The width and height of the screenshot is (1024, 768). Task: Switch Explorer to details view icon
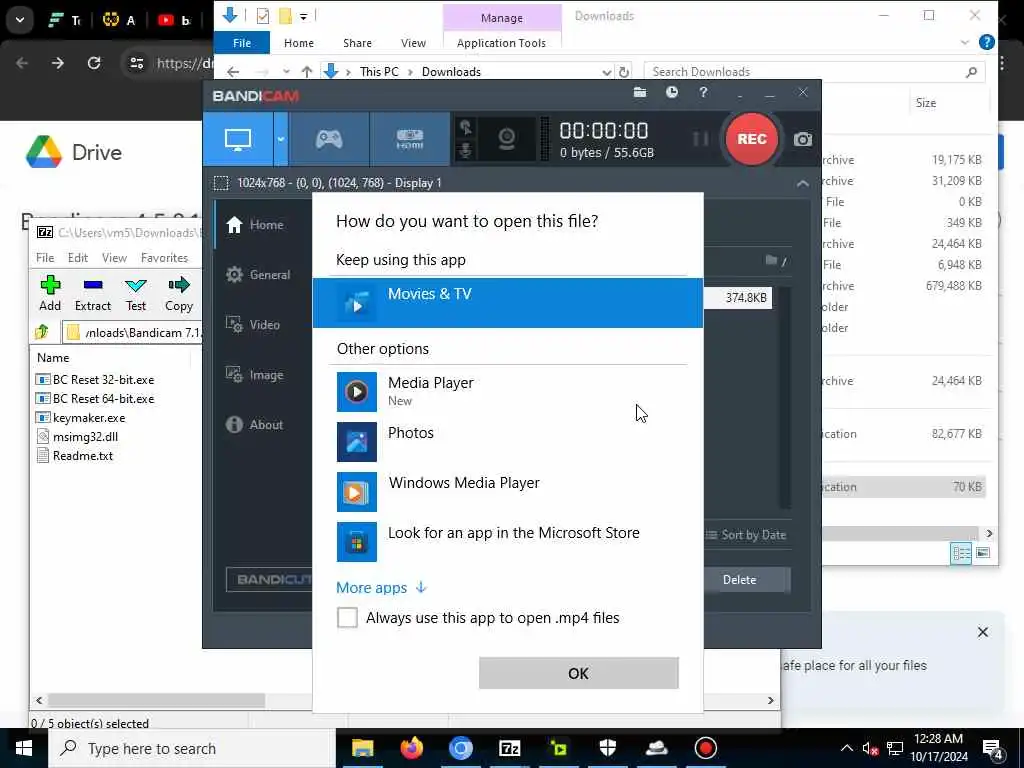click(961, 554)
